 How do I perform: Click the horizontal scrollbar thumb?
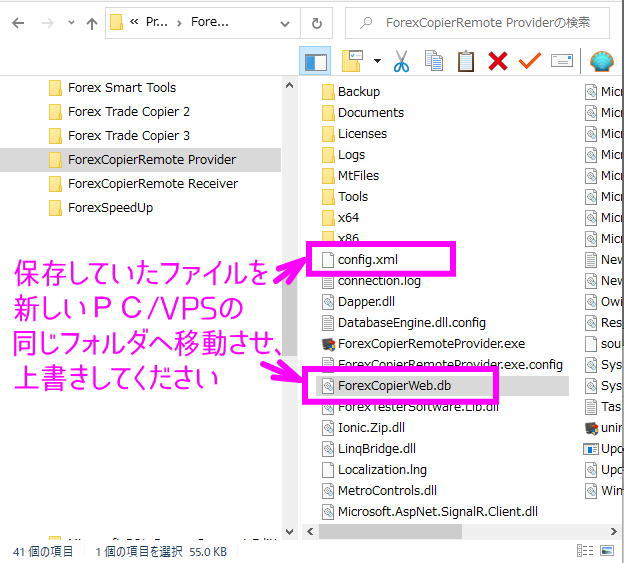pyautogui.click(x=390, y=531)
